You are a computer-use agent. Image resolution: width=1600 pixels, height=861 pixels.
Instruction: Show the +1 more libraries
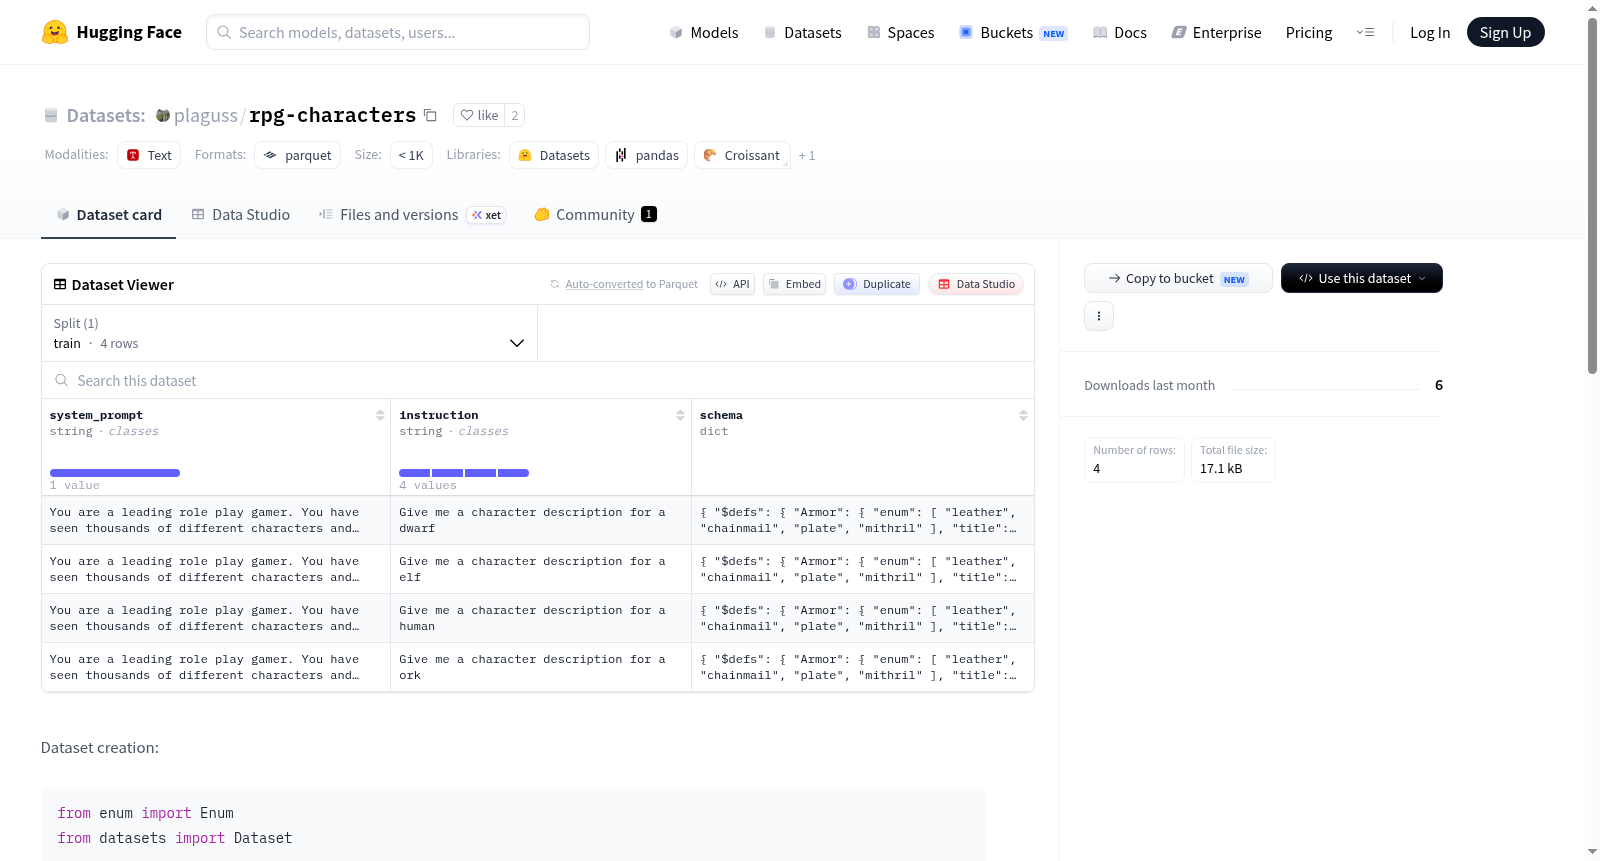coord(807,155)
